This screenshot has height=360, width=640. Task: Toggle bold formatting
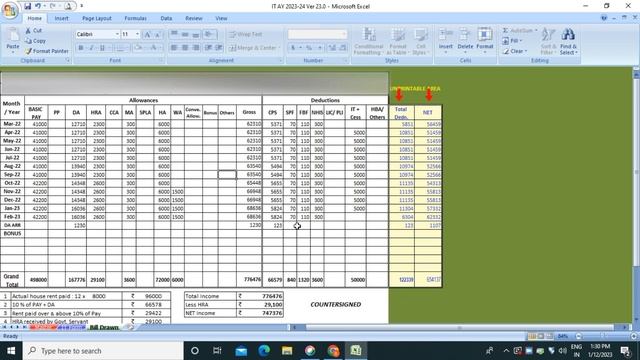[x=81, y=48]
